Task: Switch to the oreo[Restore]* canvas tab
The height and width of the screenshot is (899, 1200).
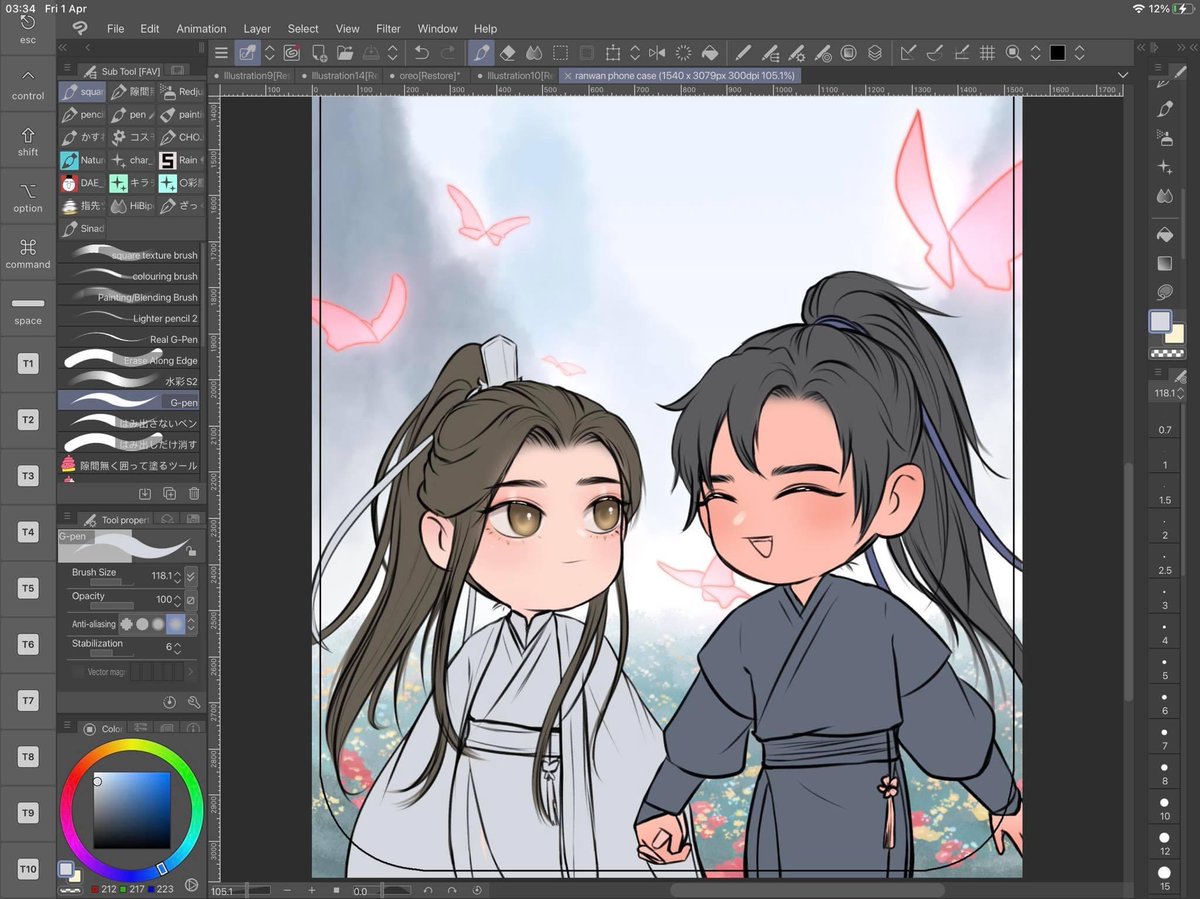Action: pyautogui.click(x=424, y=75)
